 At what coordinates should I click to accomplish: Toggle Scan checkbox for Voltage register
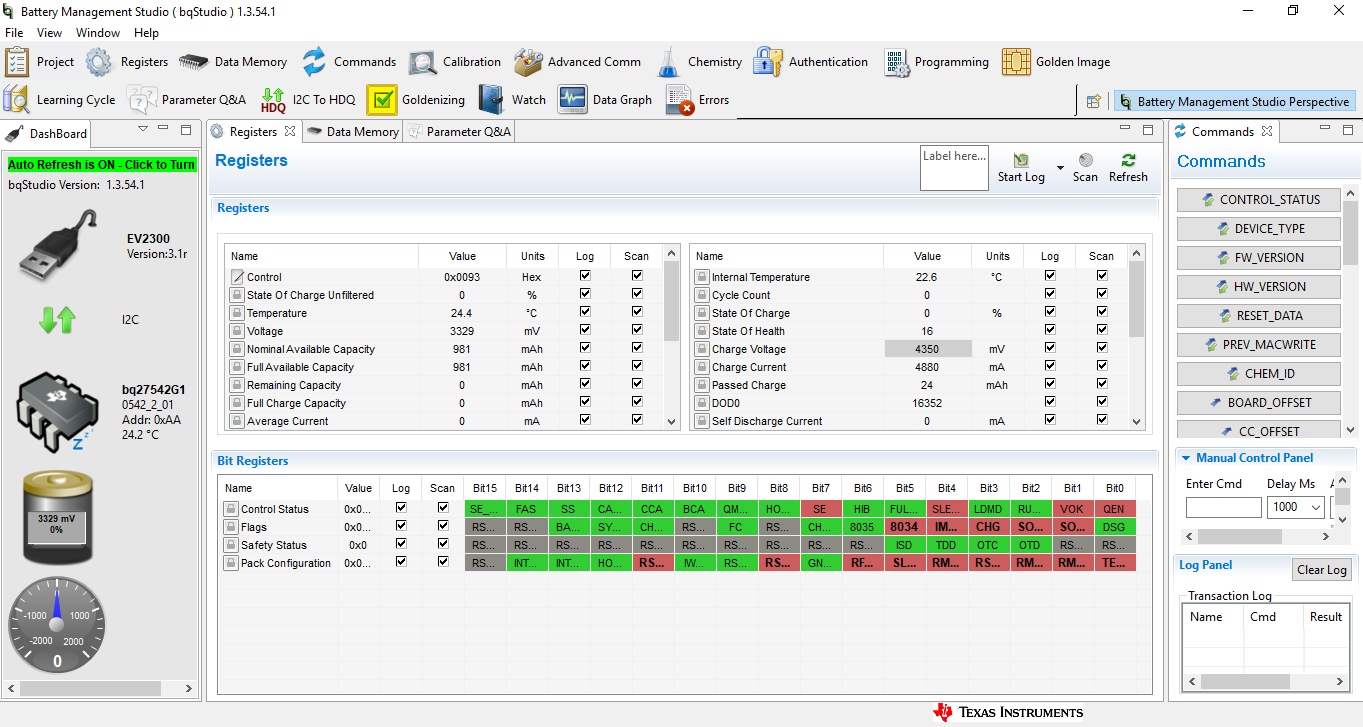pos(637,330)
